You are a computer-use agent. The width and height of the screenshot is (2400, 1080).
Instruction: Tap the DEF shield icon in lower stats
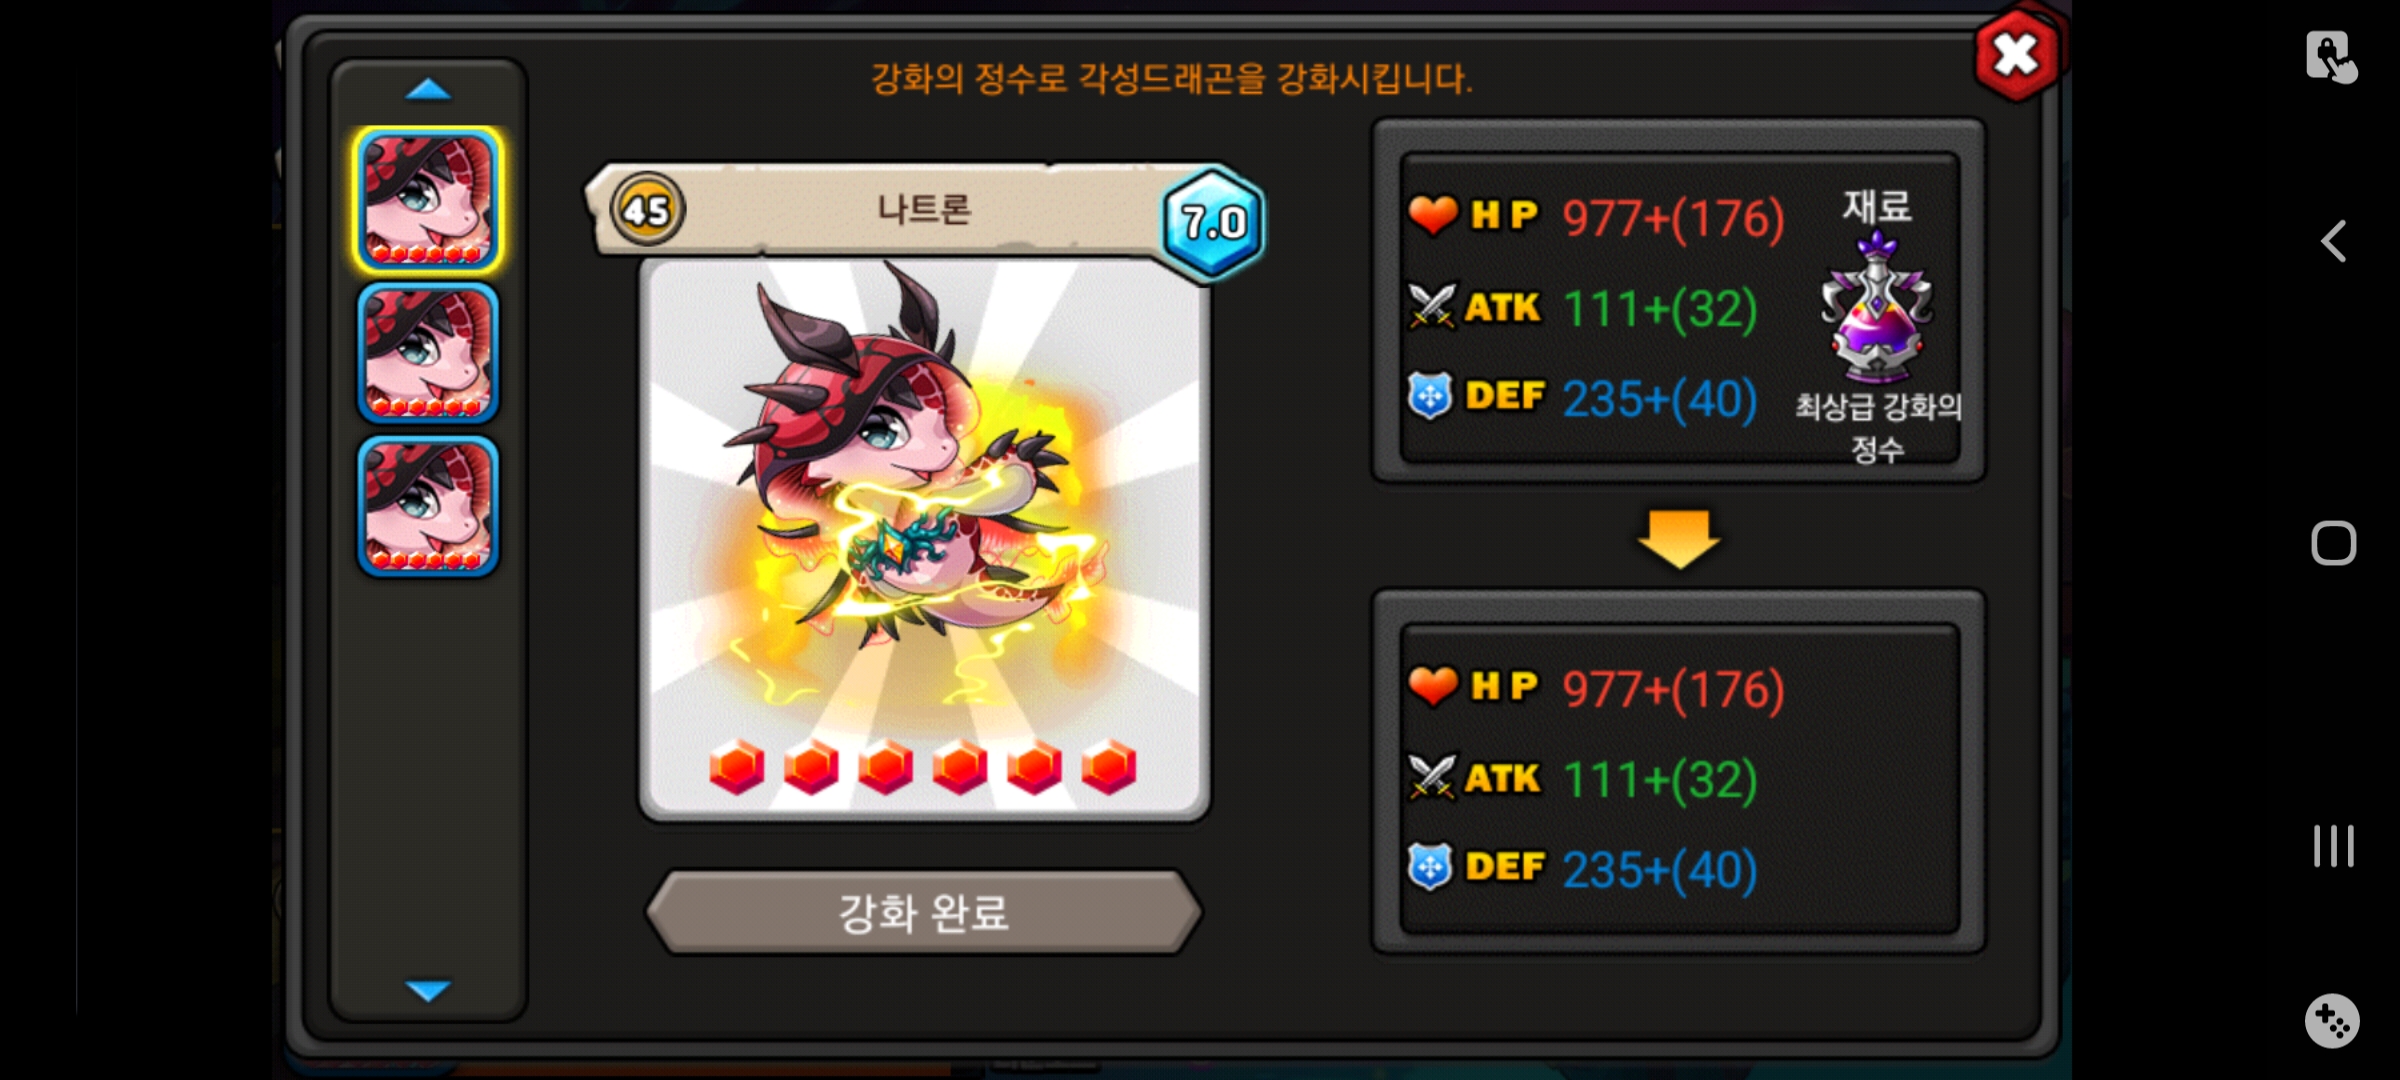pyautogui.click(x=1430, y=867)
